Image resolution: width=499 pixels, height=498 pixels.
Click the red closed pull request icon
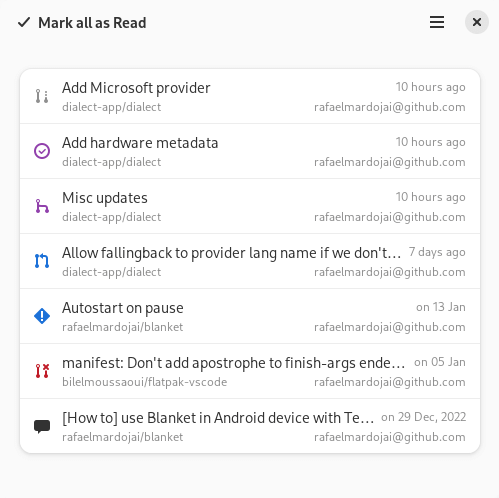(42, 371)
